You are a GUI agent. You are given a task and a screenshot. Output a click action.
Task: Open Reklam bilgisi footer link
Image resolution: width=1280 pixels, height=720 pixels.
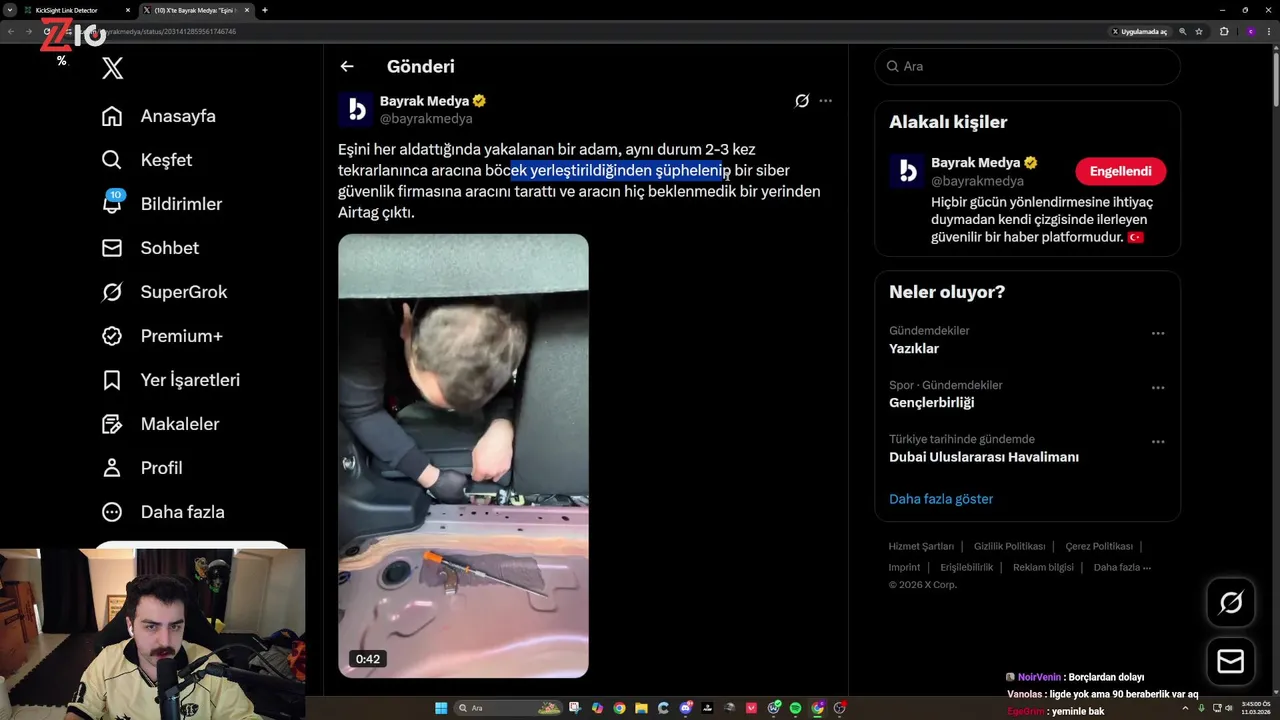(x=1043, y=568)
